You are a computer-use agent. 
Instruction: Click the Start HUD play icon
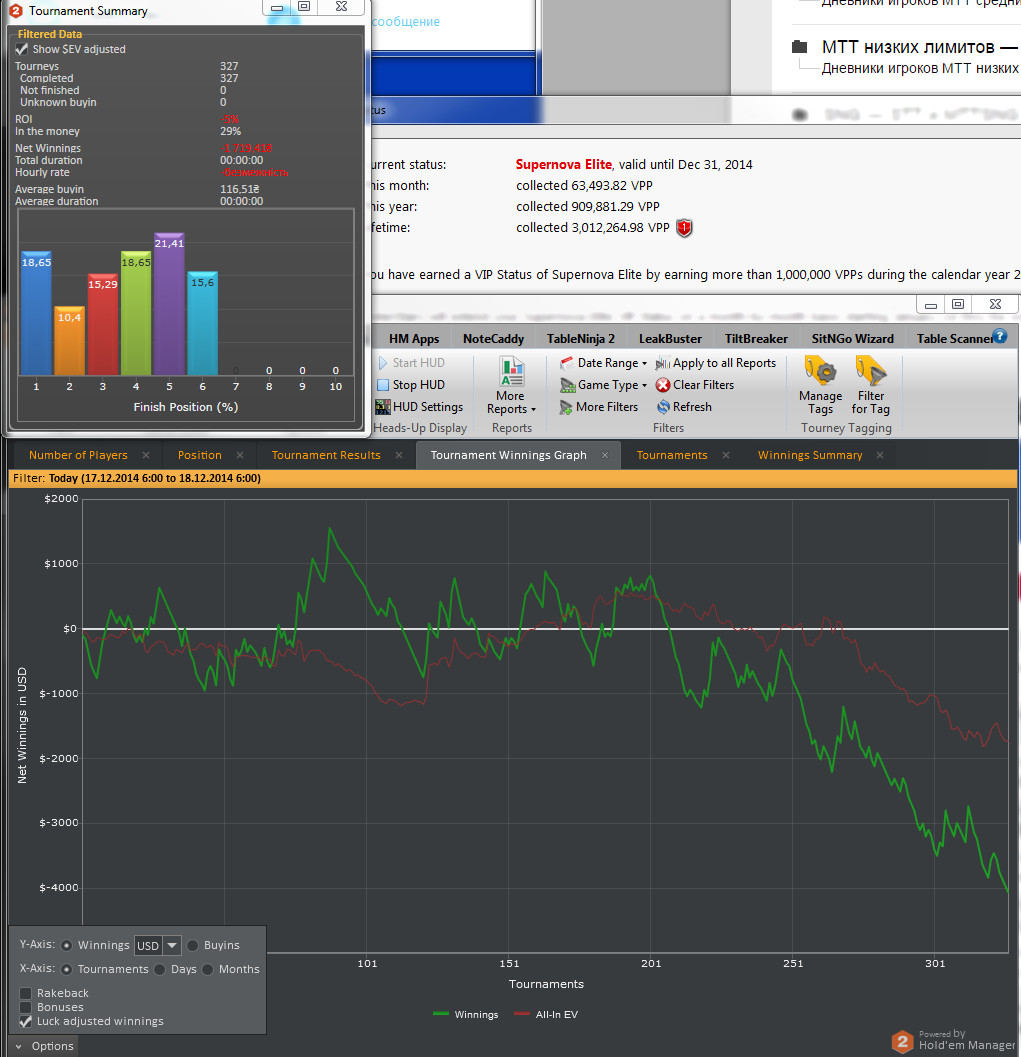pos(383,363)
